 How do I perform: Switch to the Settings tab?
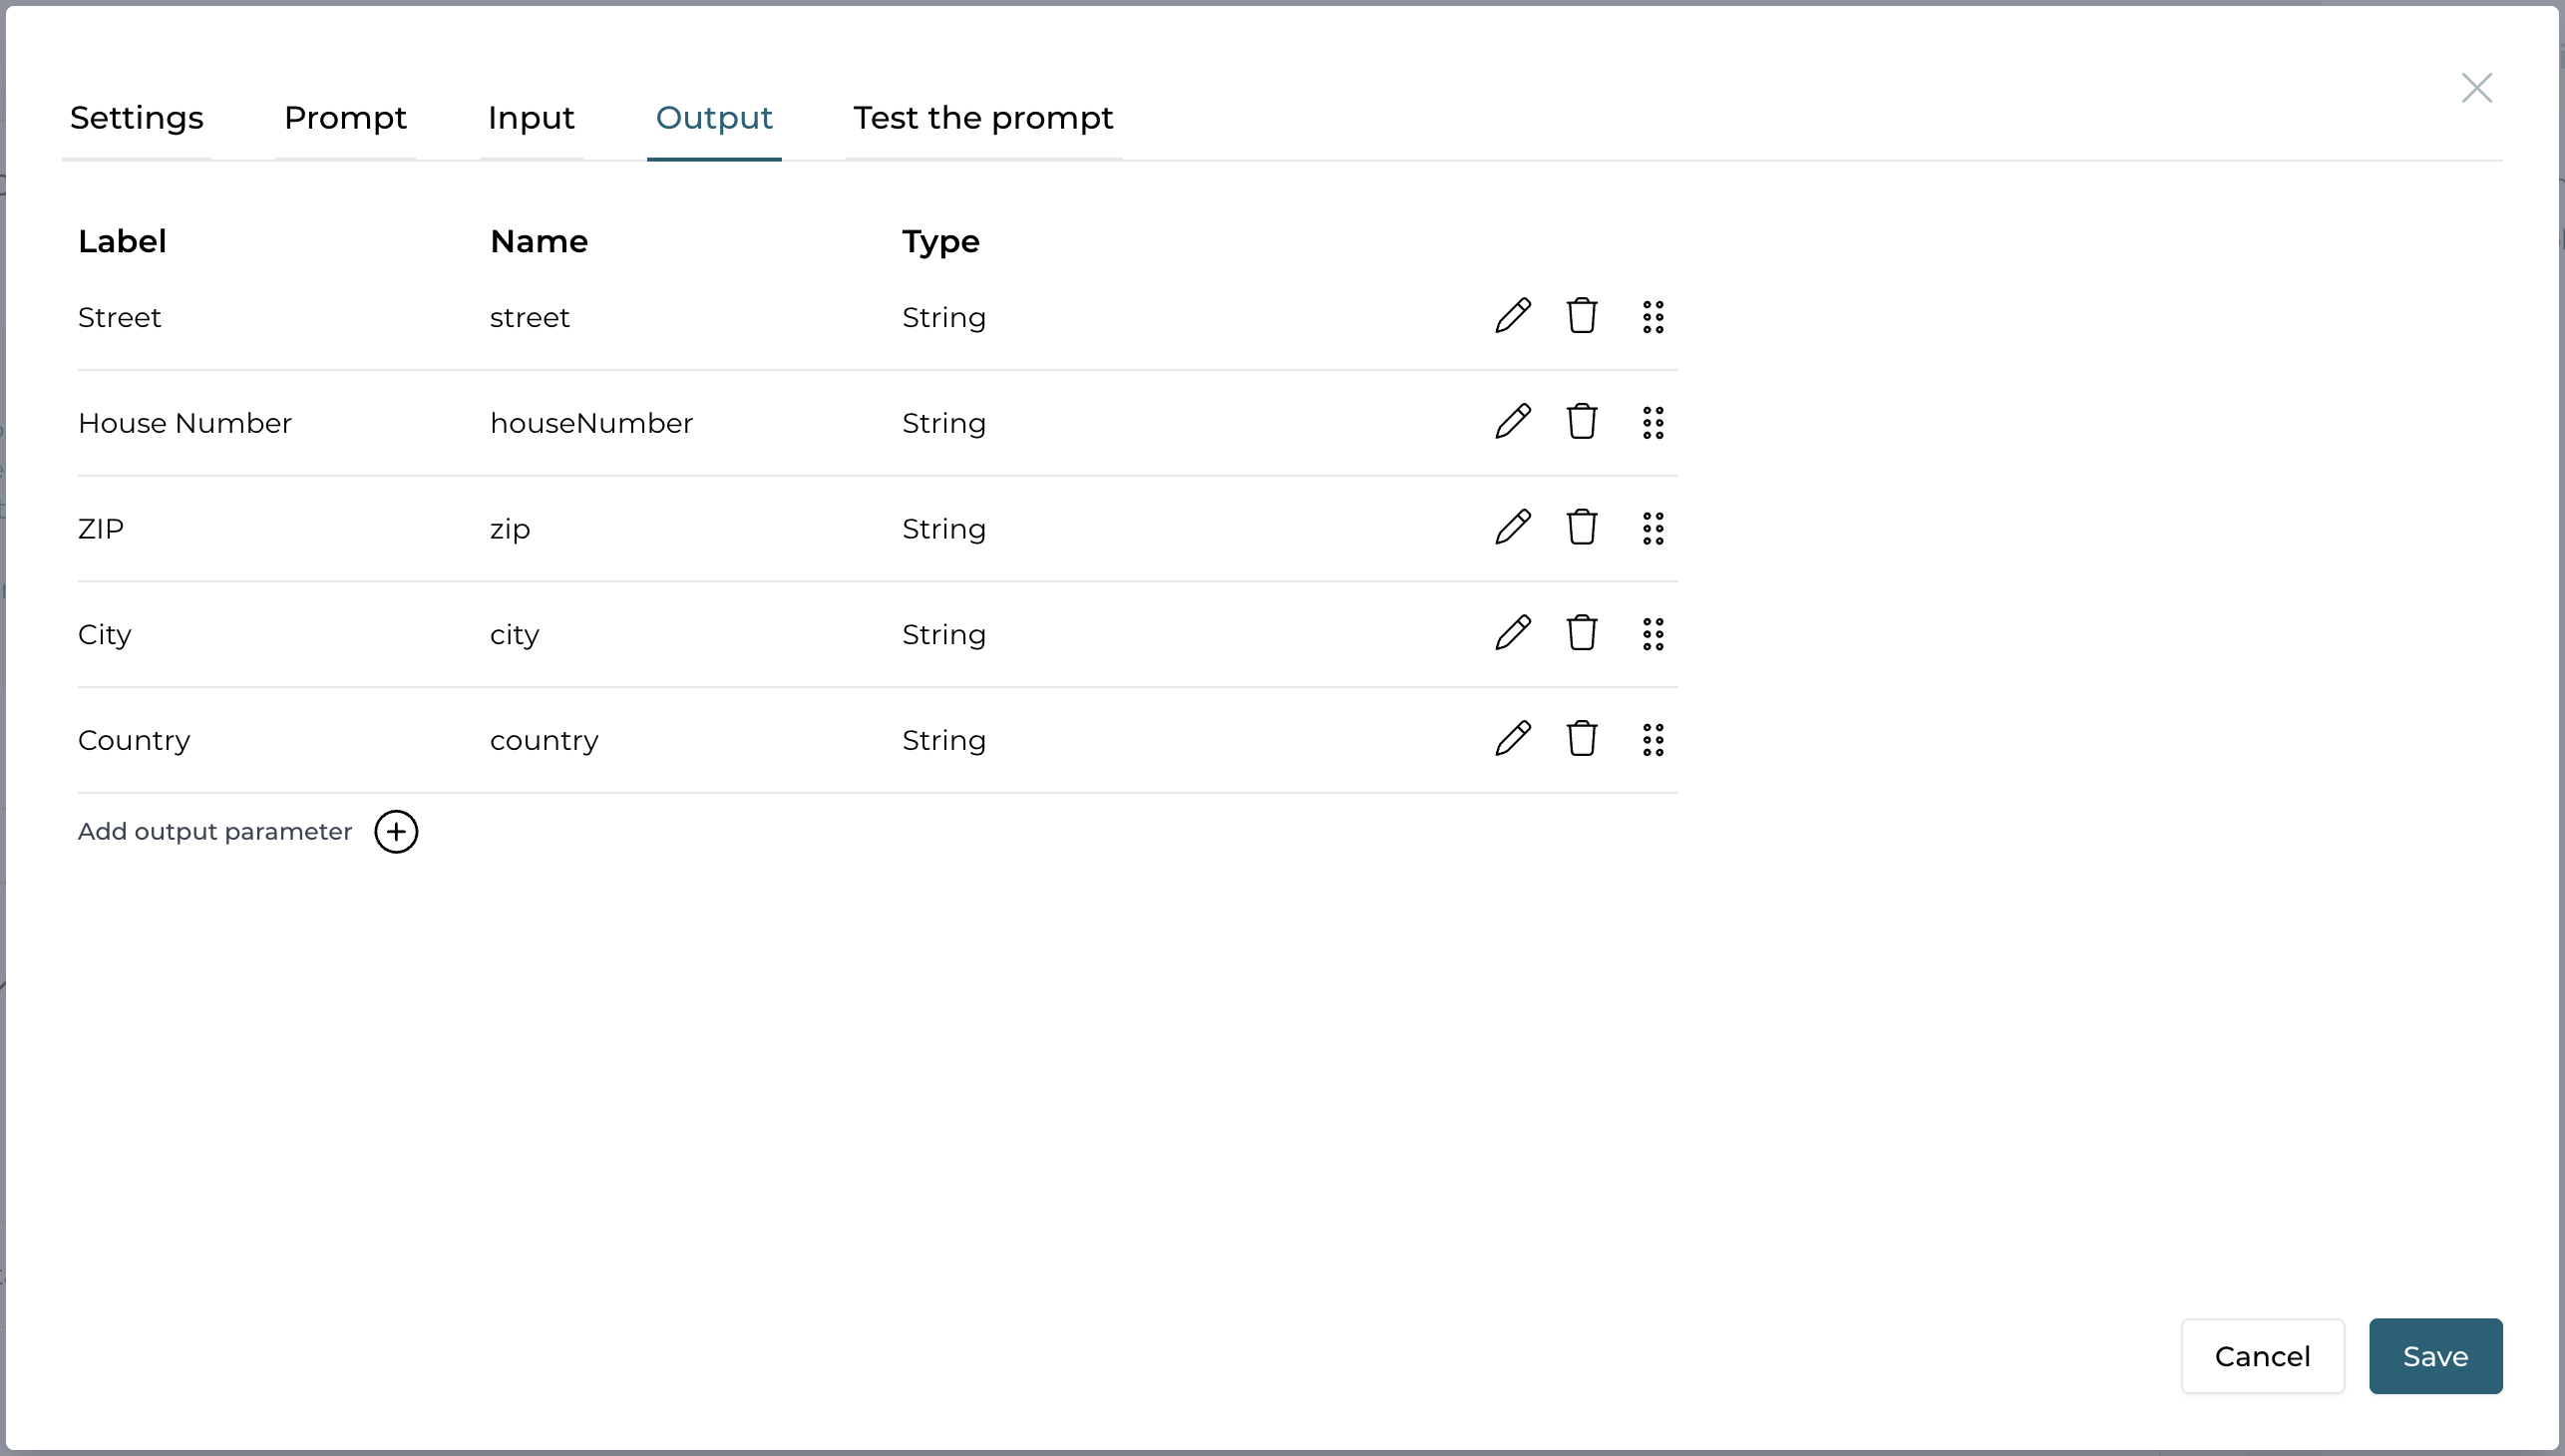point(137,118)
